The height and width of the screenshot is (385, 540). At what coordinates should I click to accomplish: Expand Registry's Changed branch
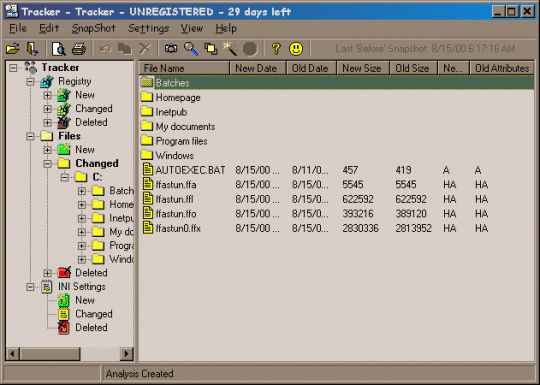[48, 109]
